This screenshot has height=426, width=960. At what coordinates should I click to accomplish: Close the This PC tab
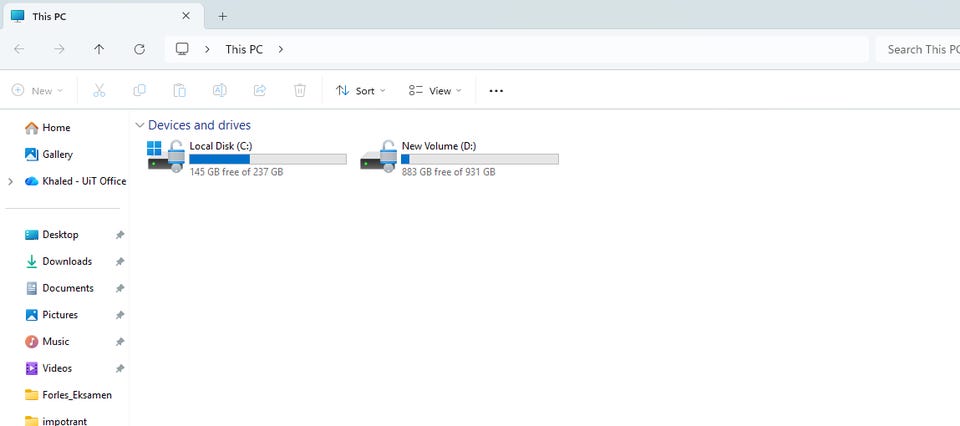tap(186, 16)
